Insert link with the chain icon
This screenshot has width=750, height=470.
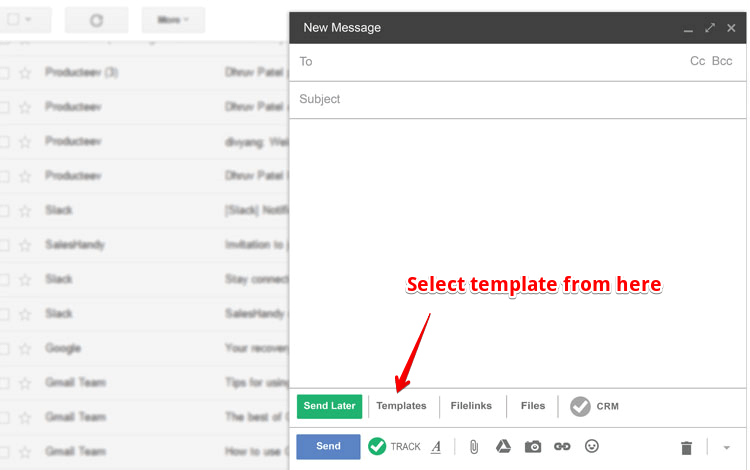[x=562, y=447]
